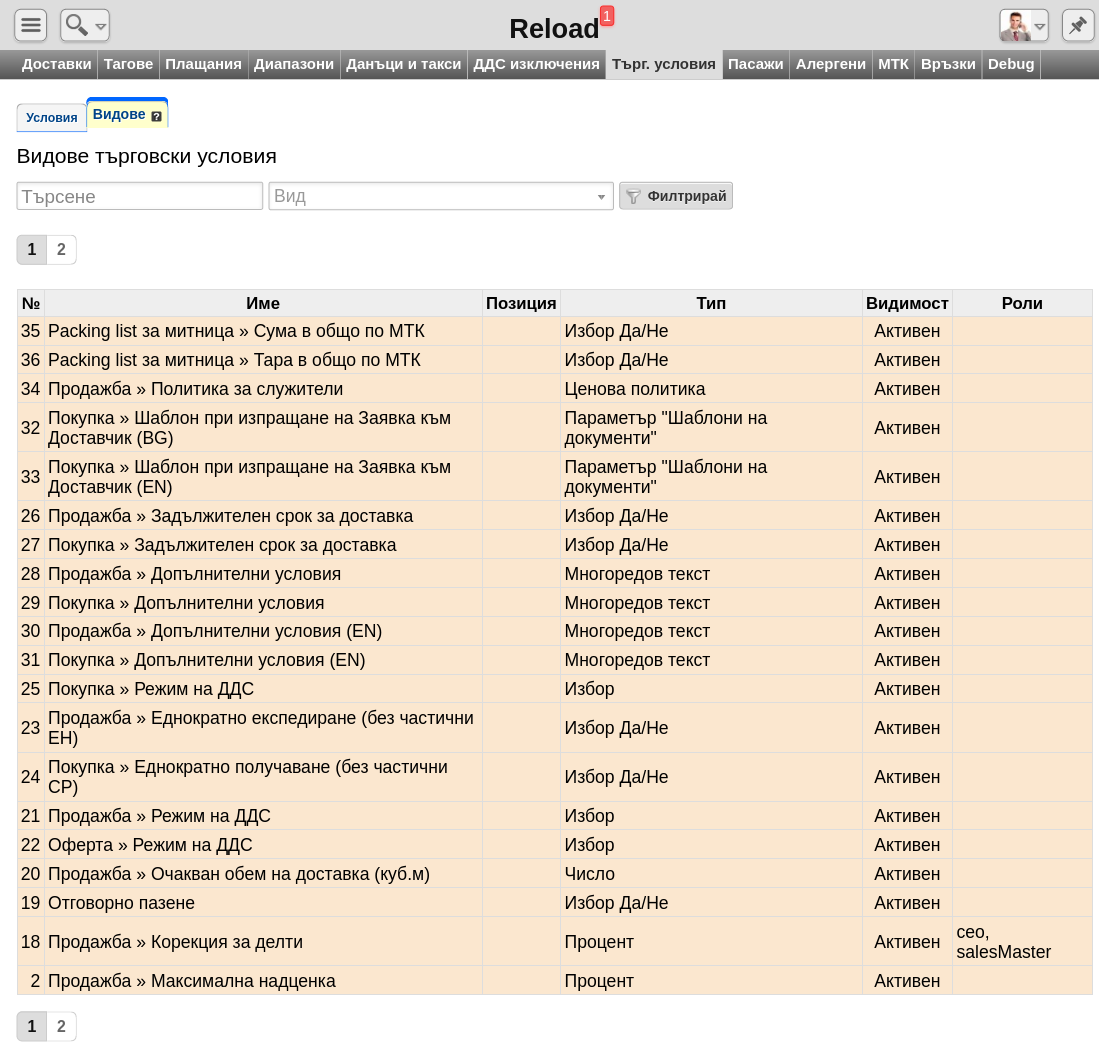
Task: Open the Вид dropdown list
Action: 441,196
